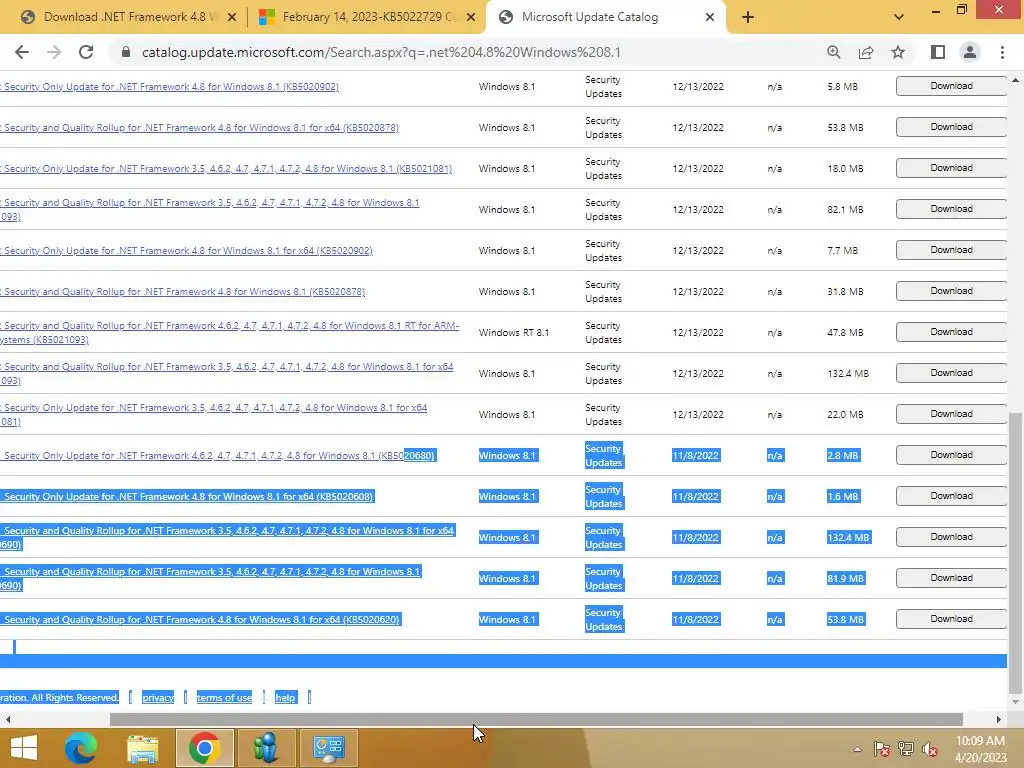Reload the current page

coord(86,52)
